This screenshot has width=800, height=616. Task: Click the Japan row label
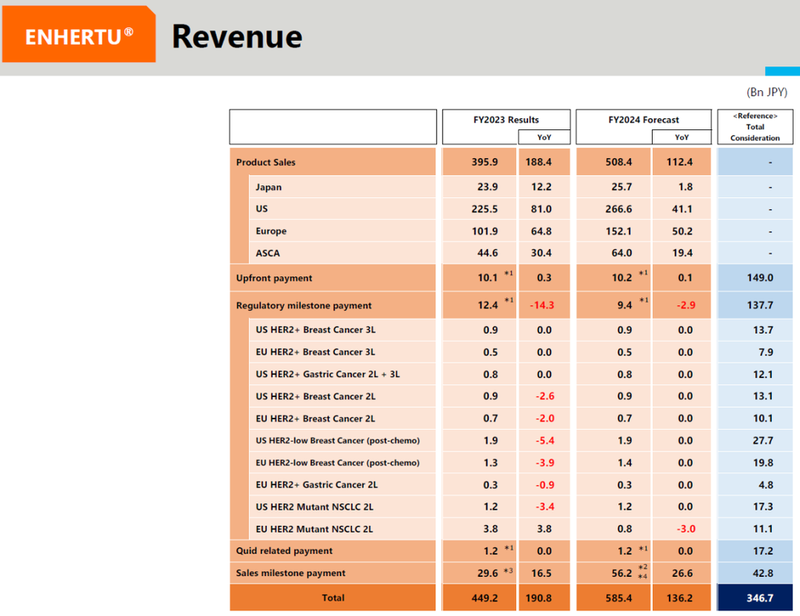(x=269, y=186)
